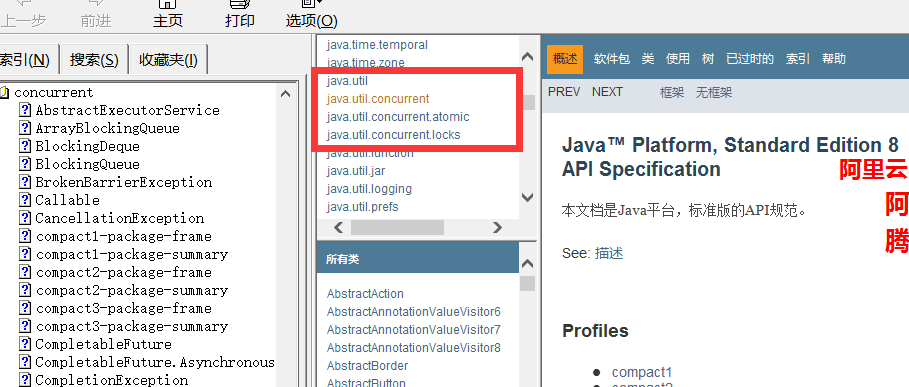Viewport: 909px width, 387px height.
Task: Open Callable topic icon
Action: click(24, 200)
